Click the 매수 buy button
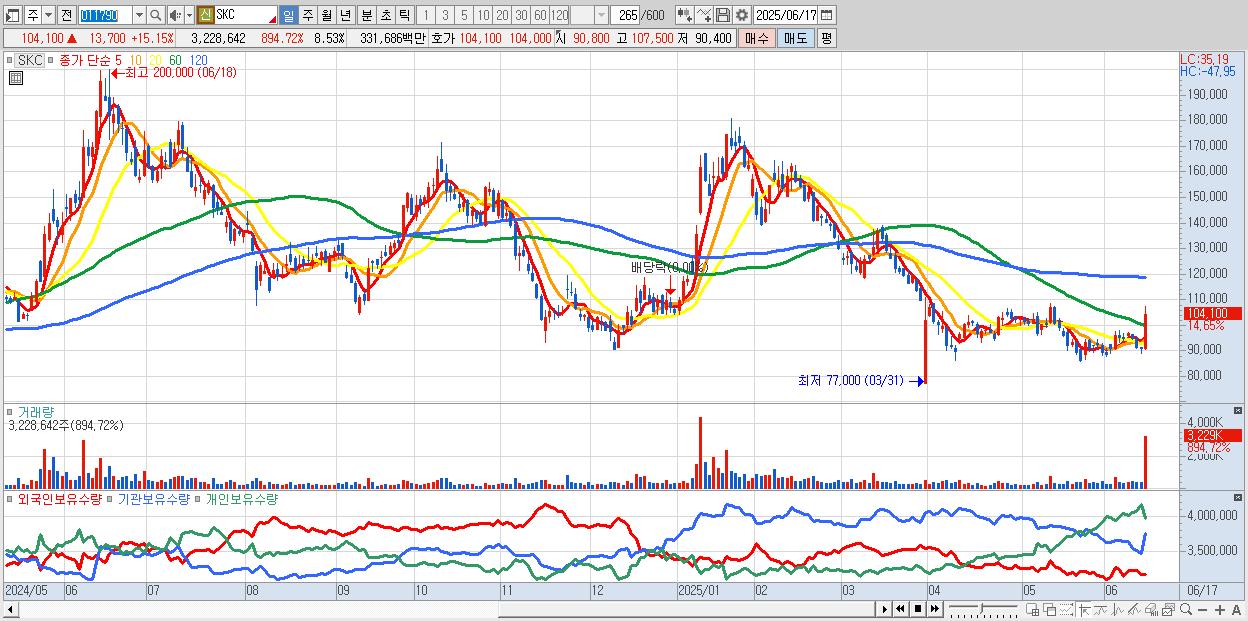This screenshot has height=621, width=1248. [757, 38]
